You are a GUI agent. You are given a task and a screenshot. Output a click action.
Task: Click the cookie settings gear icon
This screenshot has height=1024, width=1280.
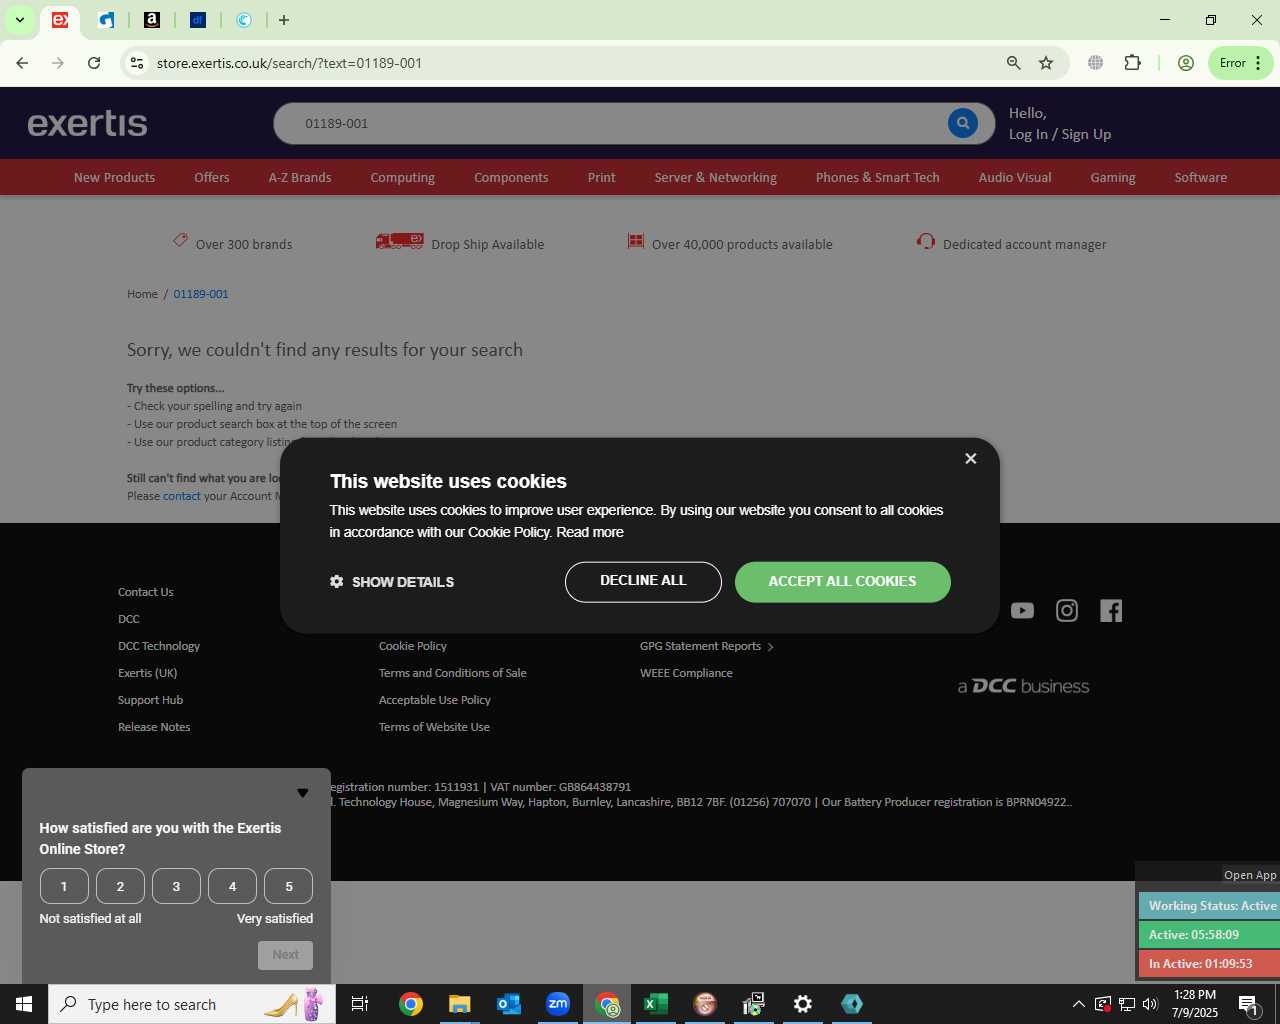336,581
